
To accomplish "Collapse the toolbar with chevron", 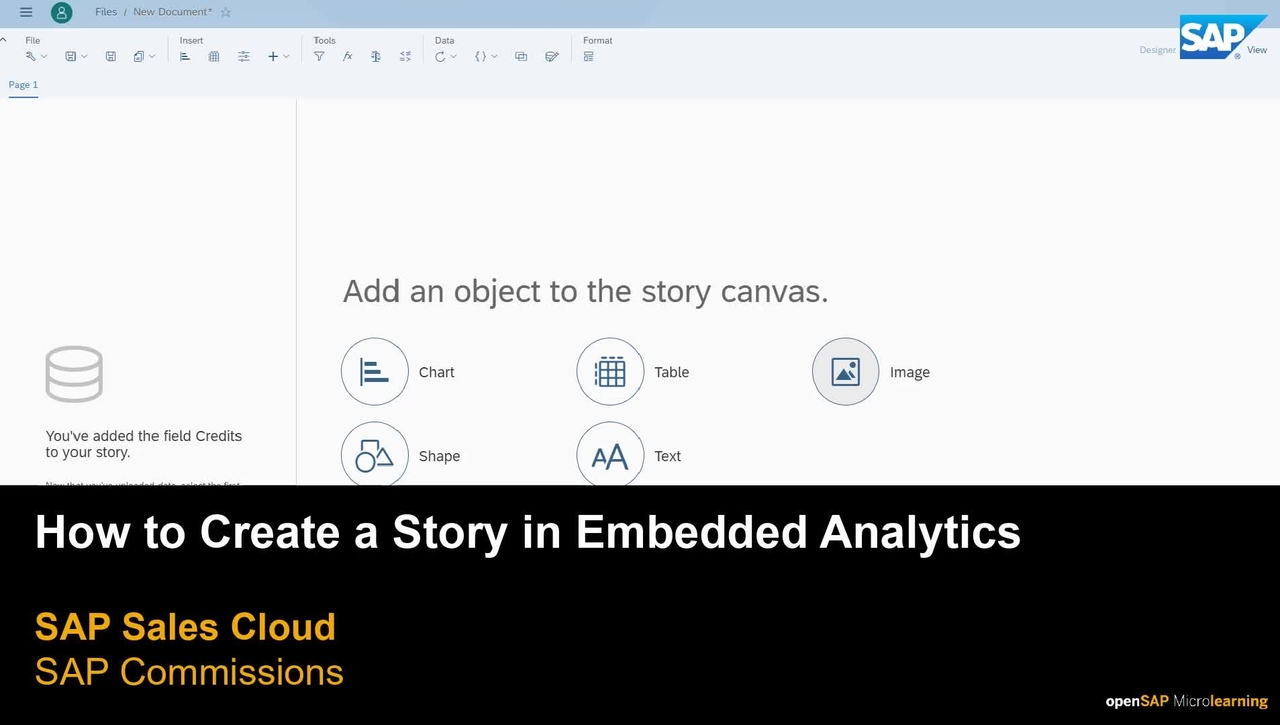I will pos(4,40).
